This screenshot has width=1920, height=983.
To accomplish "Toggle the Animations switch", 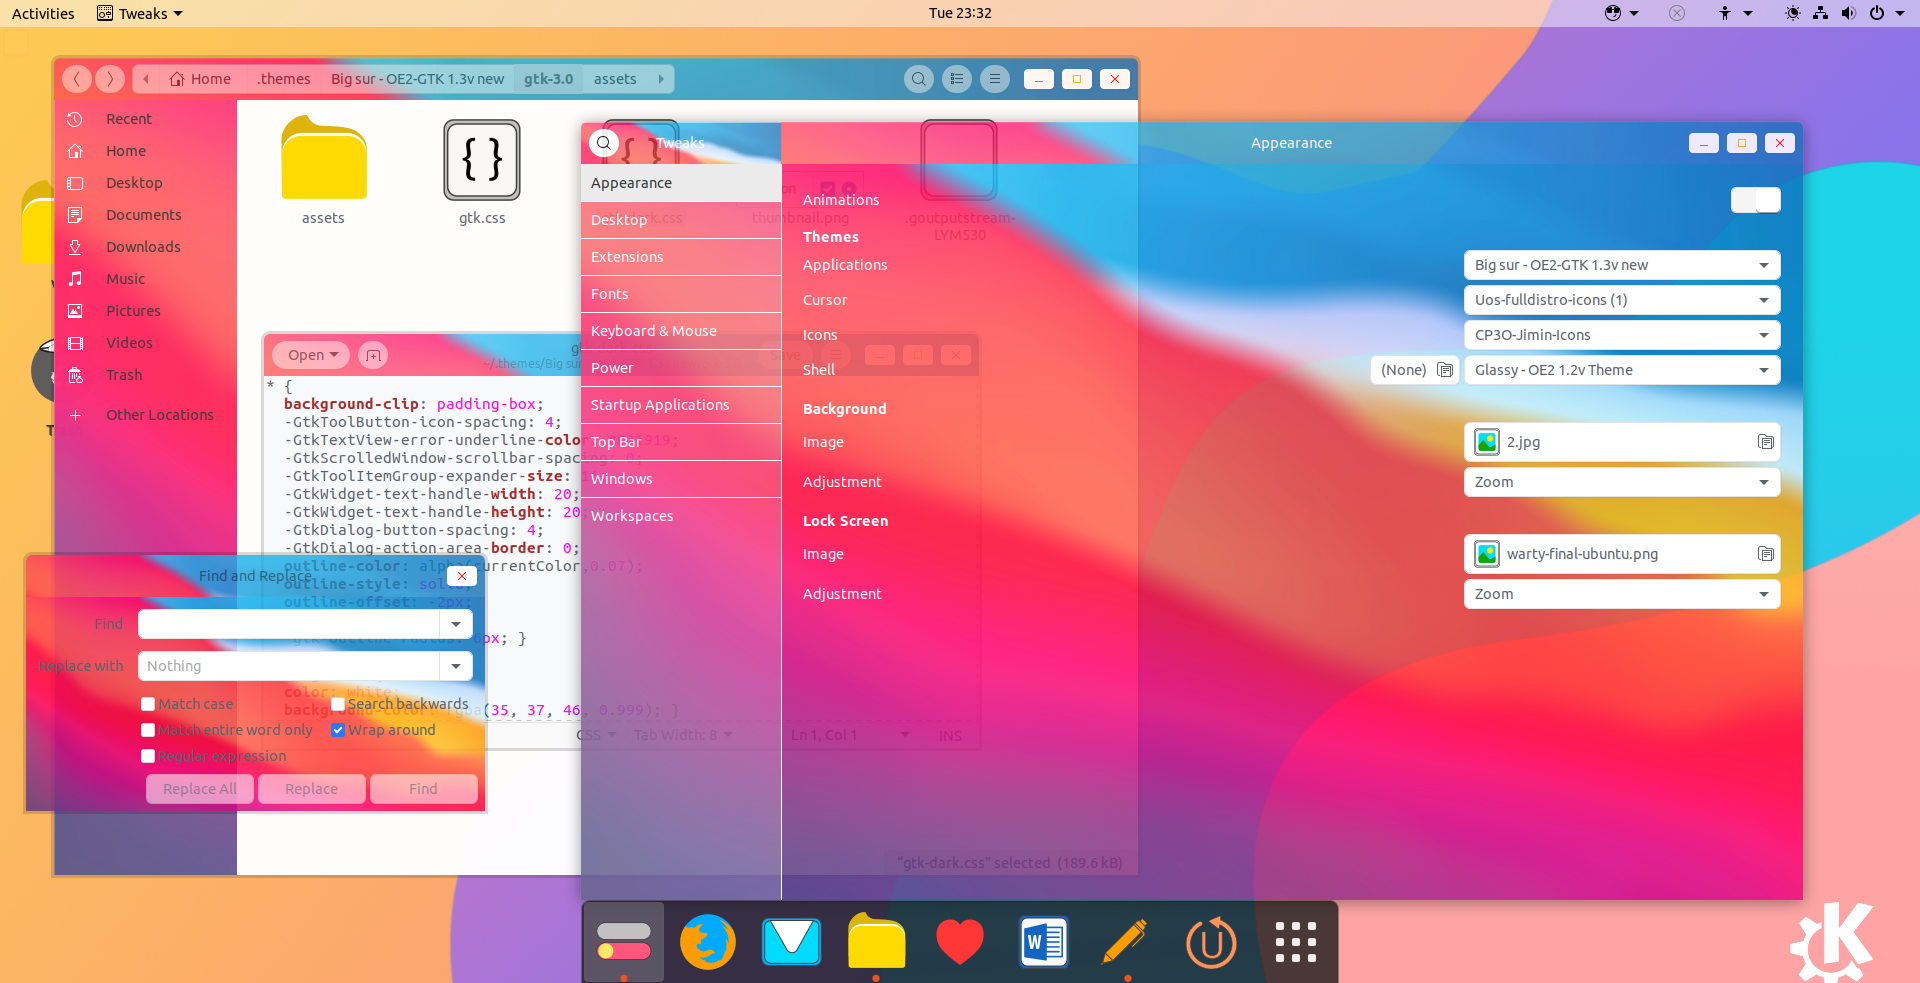I will pos(1756,200).
